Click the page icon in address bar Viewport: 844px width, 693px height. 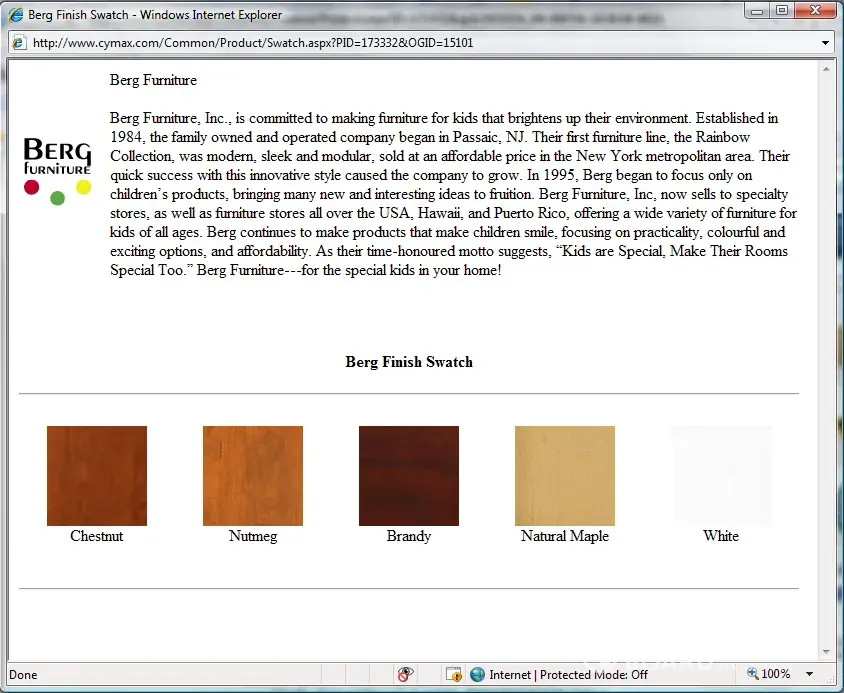click(x=19, y=43)
